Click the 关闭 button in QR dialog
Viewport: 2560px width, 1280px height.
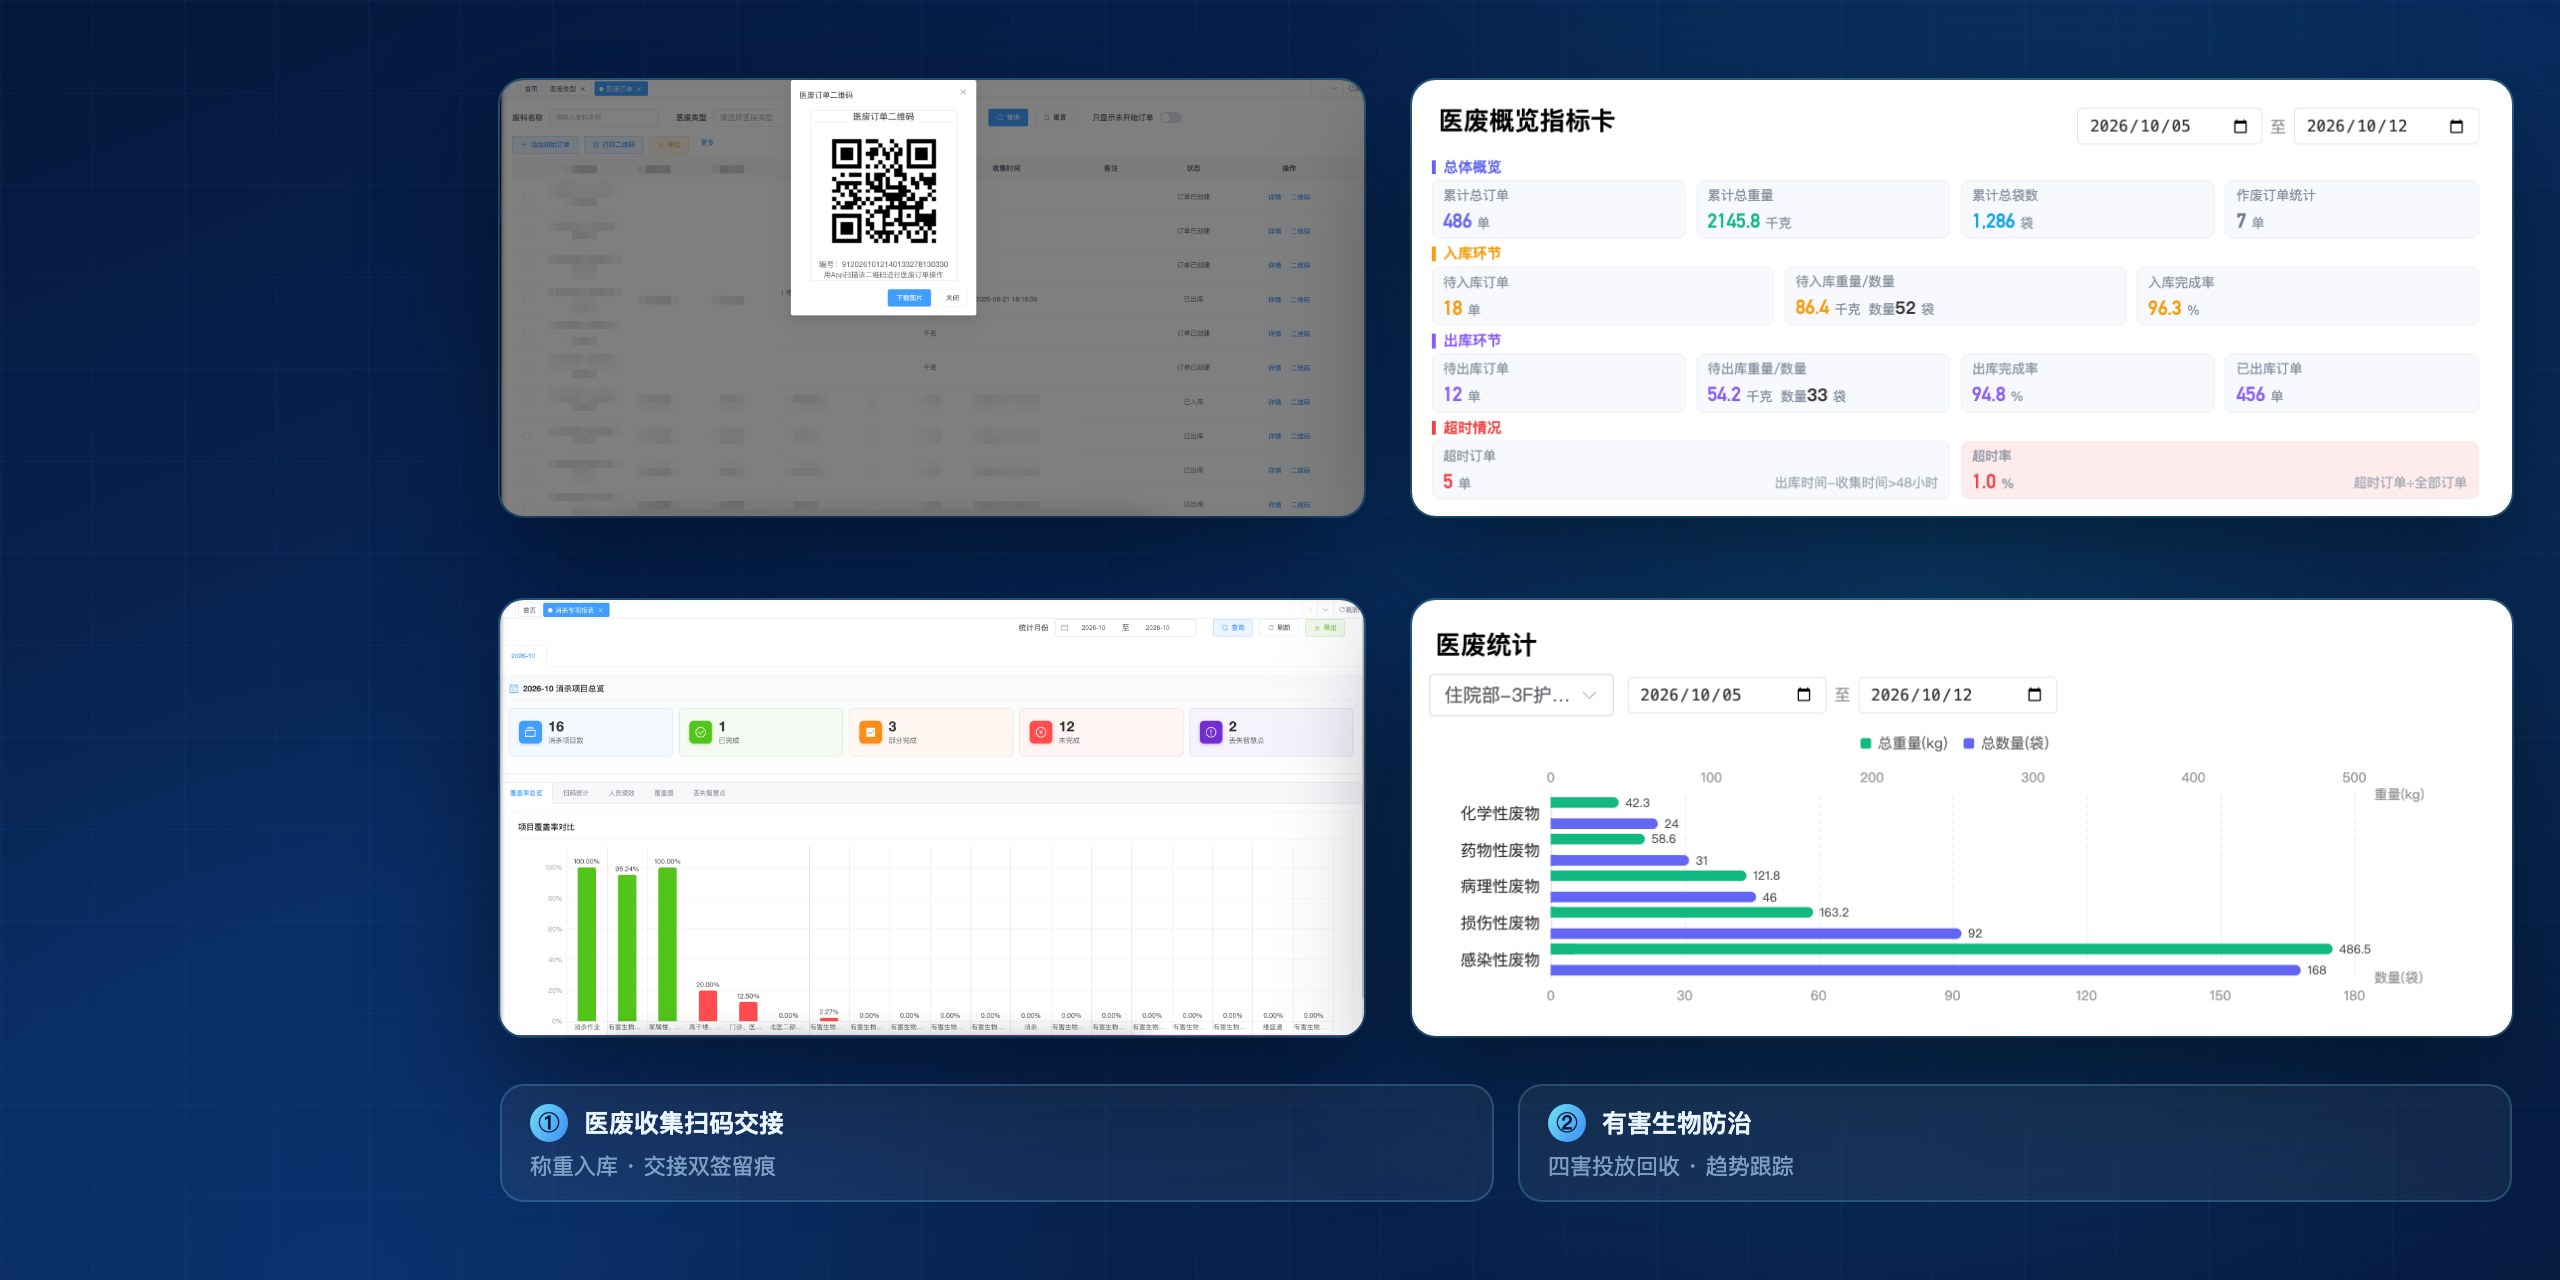click(952, 298)
